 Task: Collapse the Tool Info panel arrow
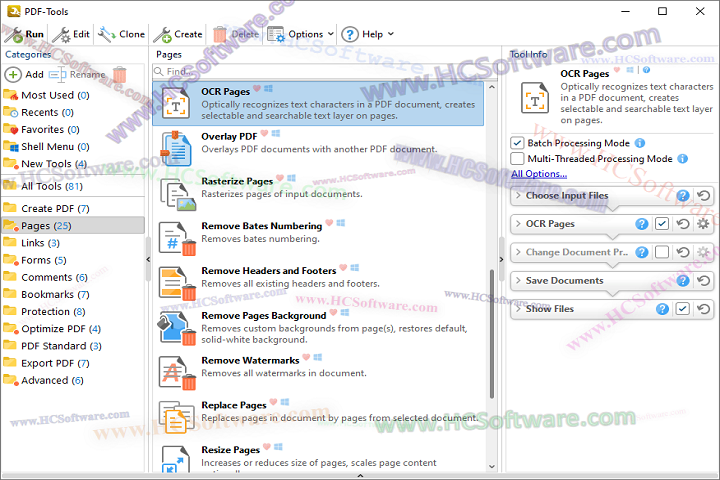[501, 260]
